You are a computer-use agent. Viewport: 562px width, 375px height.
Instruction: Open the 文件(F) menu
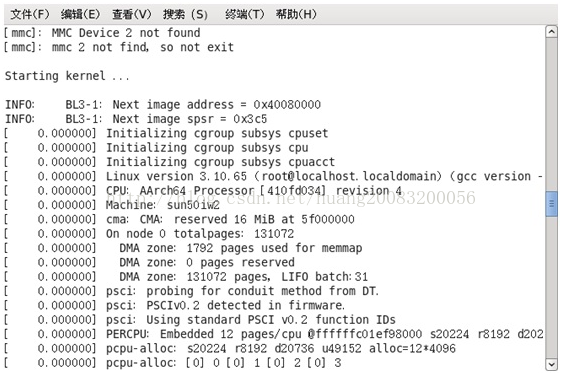click(30, 14)
